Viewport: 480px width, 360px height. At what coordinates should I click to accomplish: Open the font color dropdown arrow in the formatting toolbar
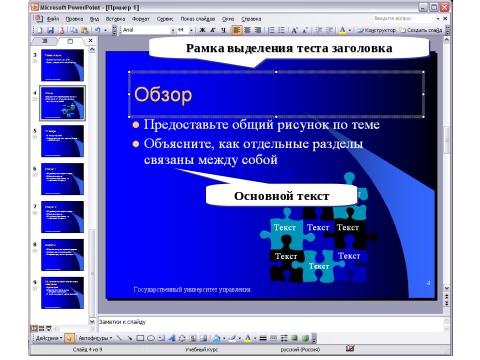point(350,30)
